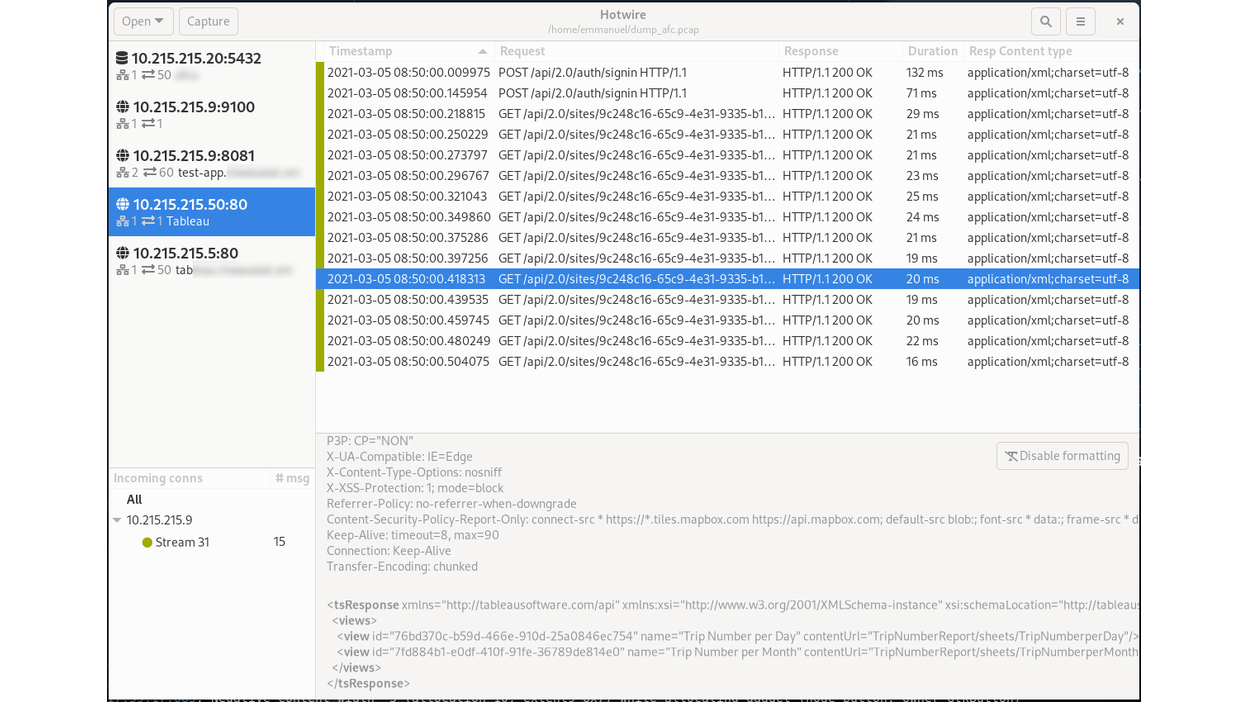Open the hamburger menu in the header bar

coord(1081,21)
